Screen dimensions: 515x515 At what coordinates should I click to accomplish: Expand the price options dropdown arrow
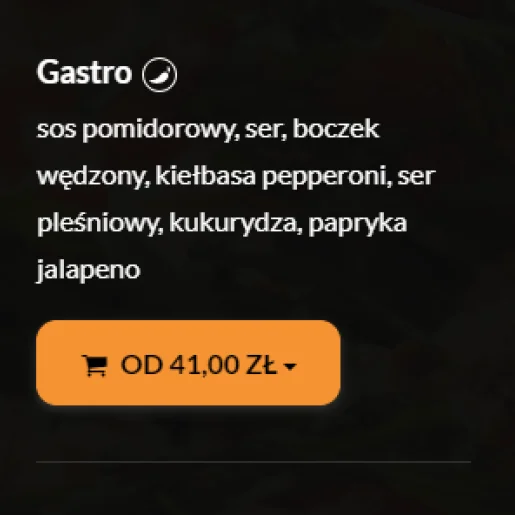click(290, 367)
